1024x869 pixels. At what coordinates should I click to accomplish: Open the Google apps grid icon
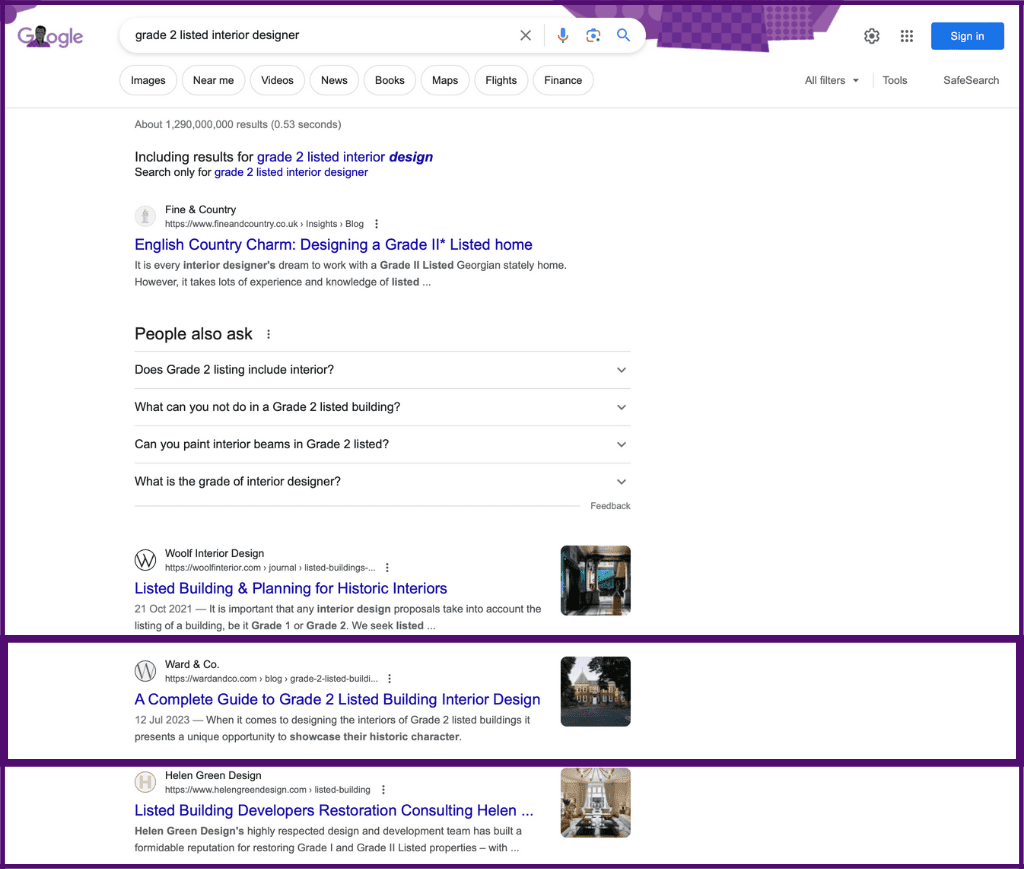pos(907,36)
